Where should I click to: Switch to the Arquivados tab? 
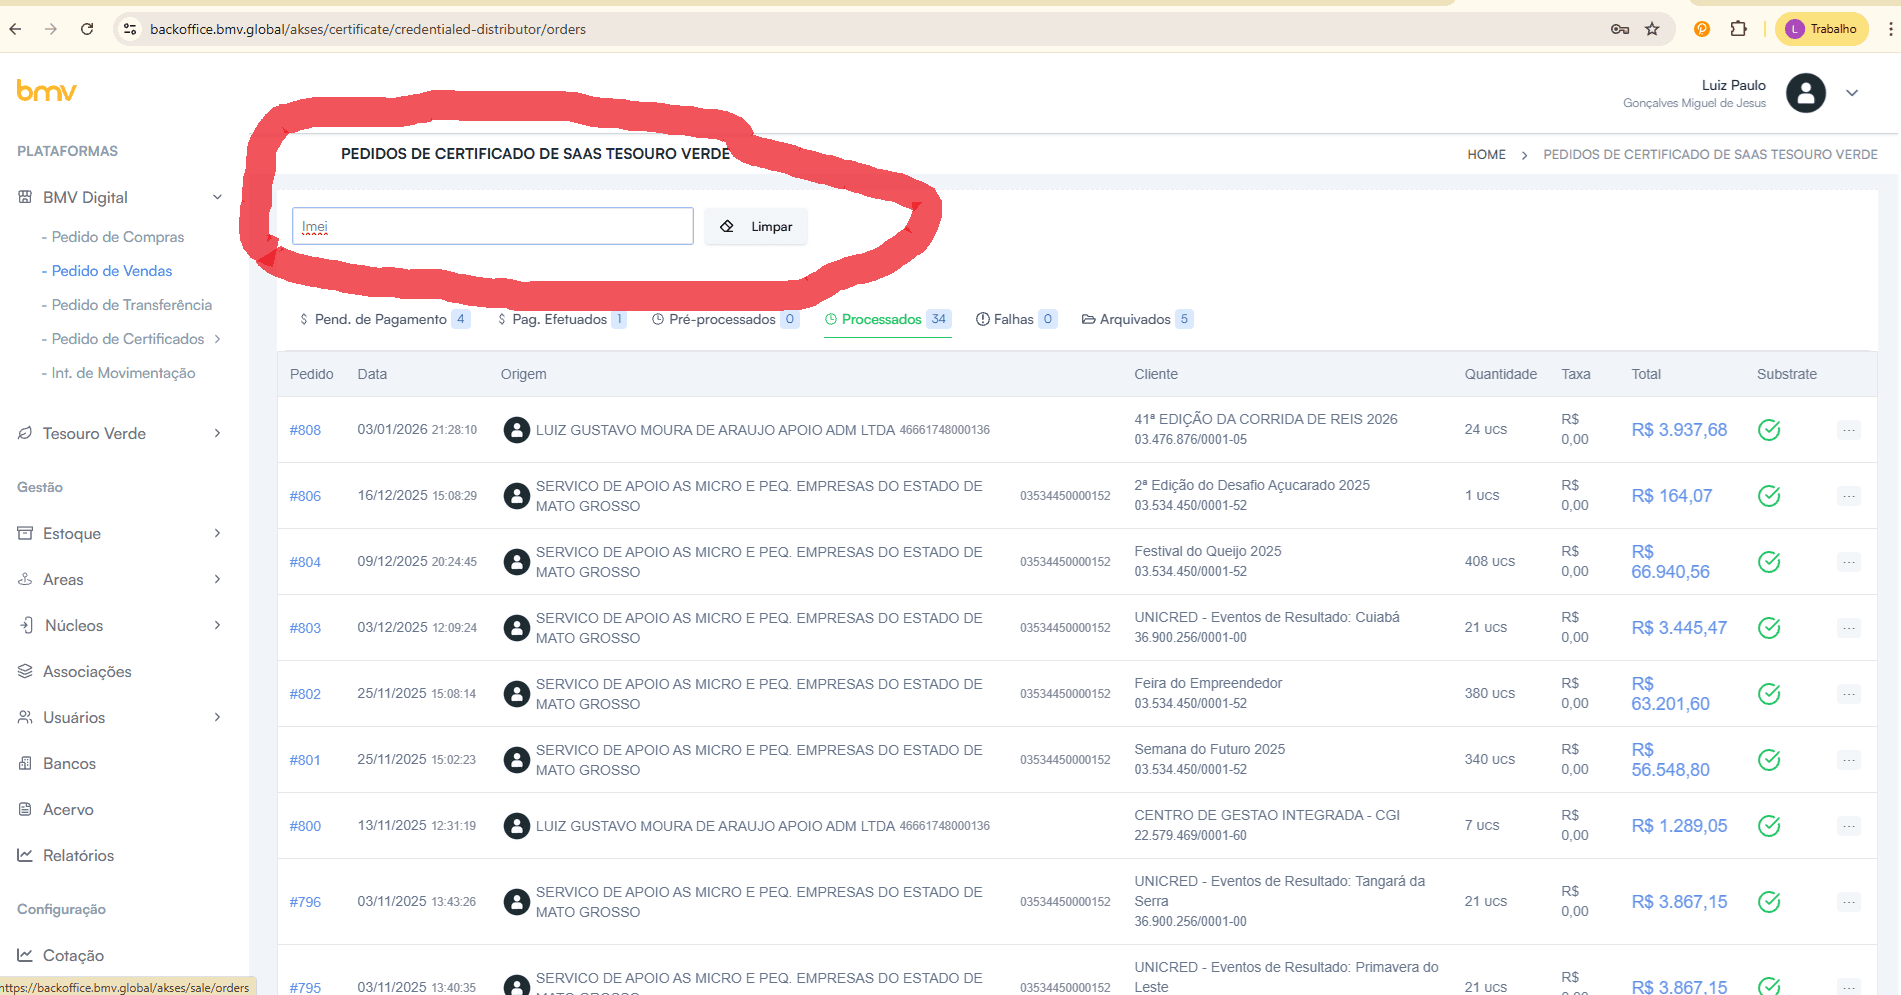[1137, 319]
